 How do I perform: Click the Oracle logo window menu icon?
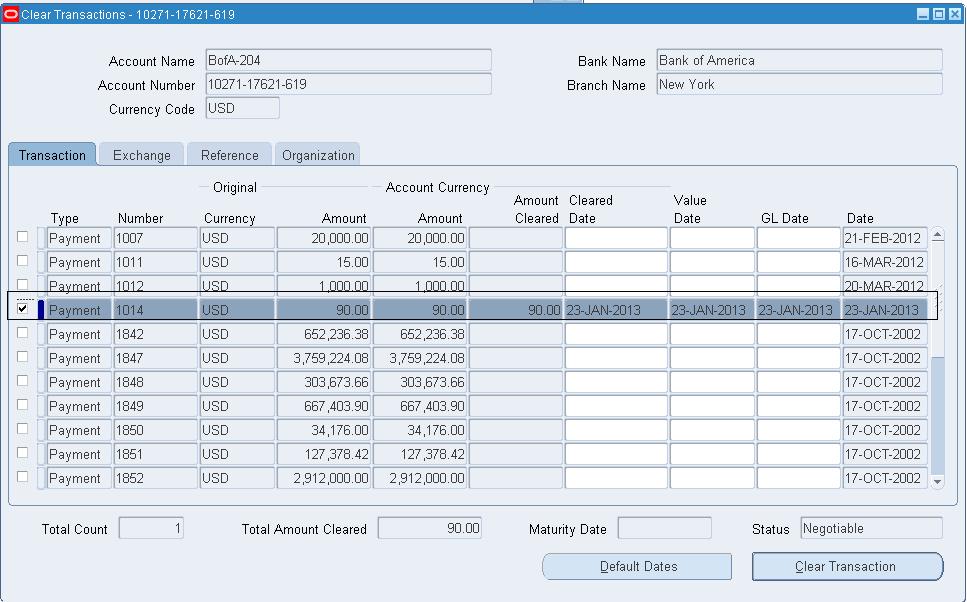click(x=12, y=14)
